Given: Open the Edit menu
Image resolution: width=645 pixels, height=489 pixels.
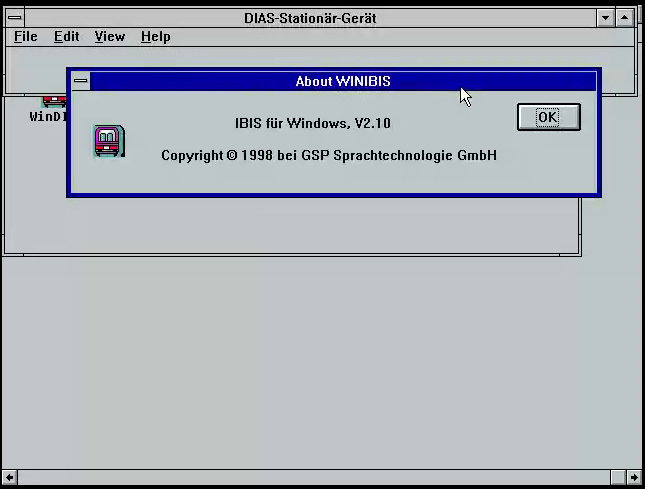Looking at the screenshot, I should tap(66, 37).
